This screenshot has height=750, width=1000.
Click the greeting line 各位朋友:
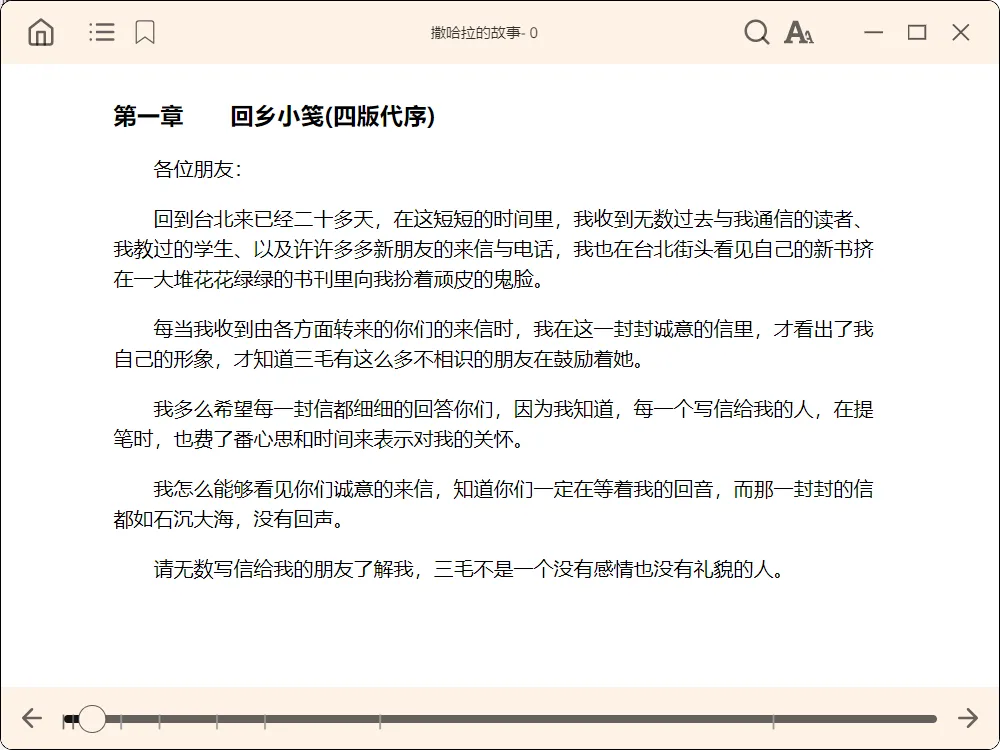tap(197, 170)
